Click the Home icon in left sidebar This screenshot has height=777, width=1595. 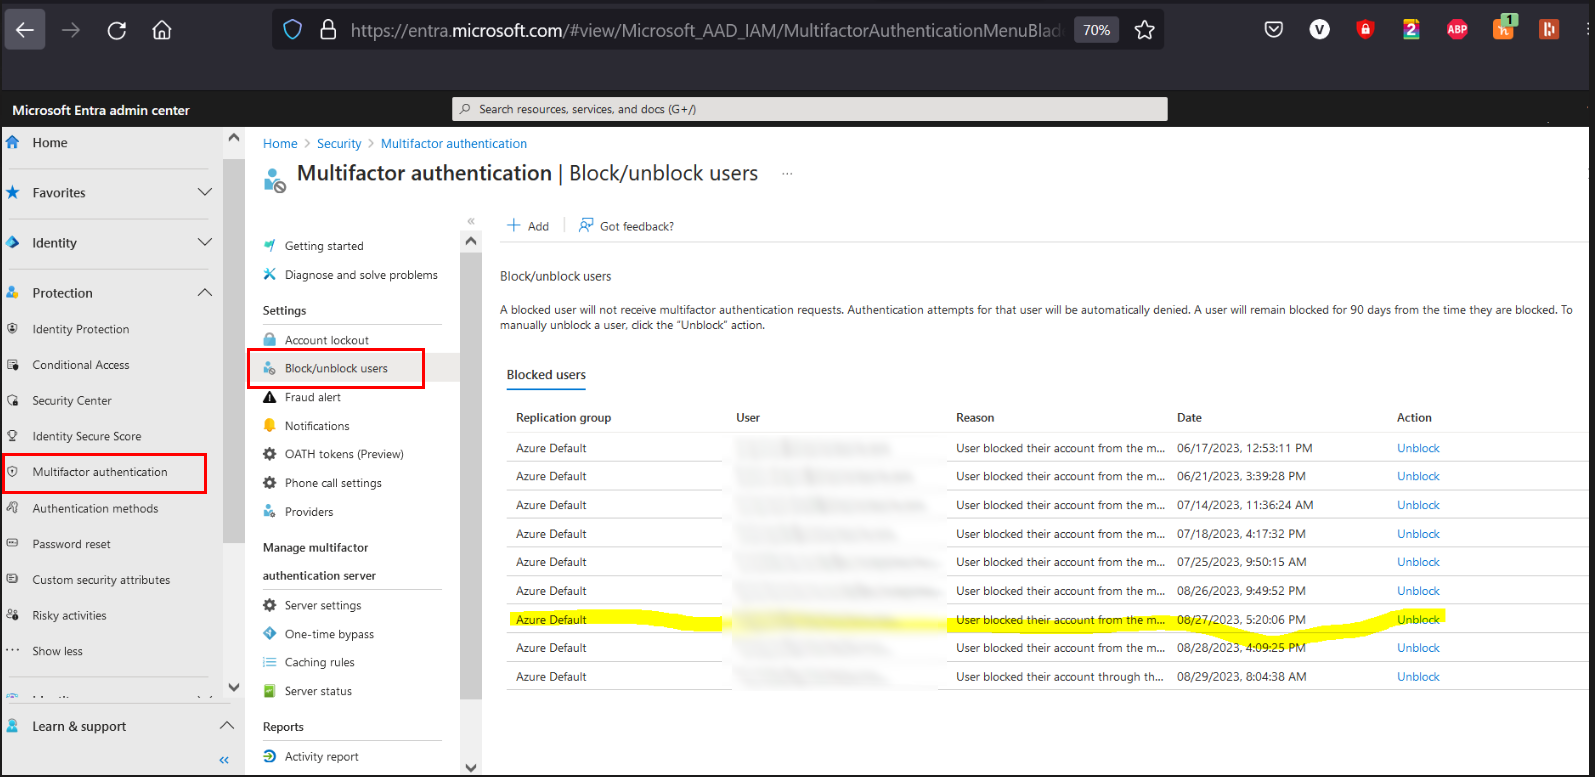(13, 142)
